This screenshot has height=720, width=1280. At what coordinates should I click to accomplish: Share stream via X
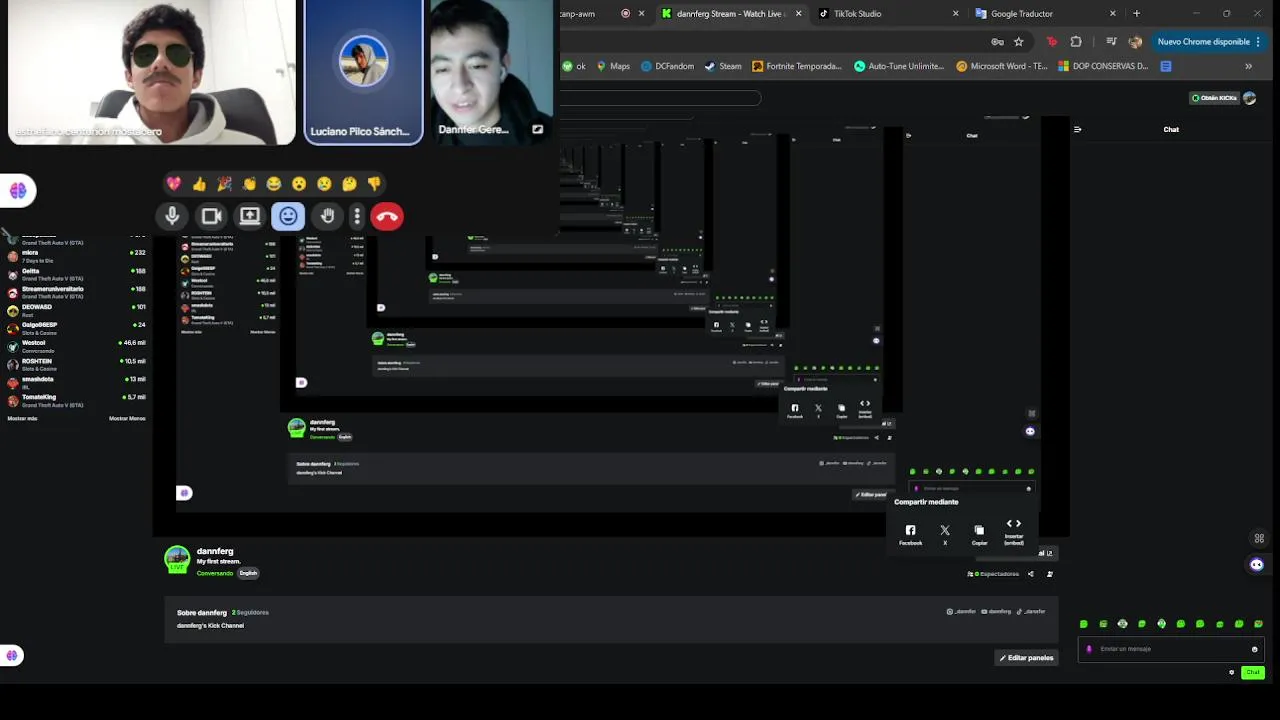(x=945, y=534)
